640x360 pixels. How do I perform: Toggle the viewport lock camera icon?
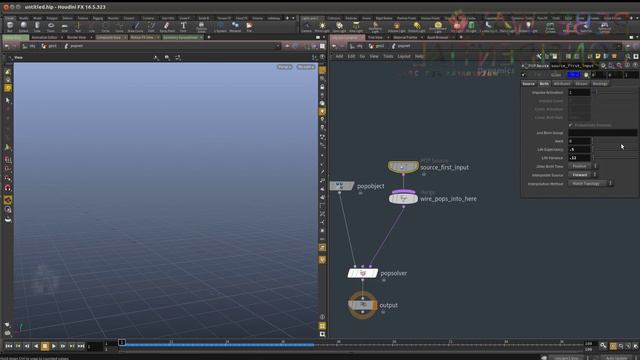coord(322,87)
